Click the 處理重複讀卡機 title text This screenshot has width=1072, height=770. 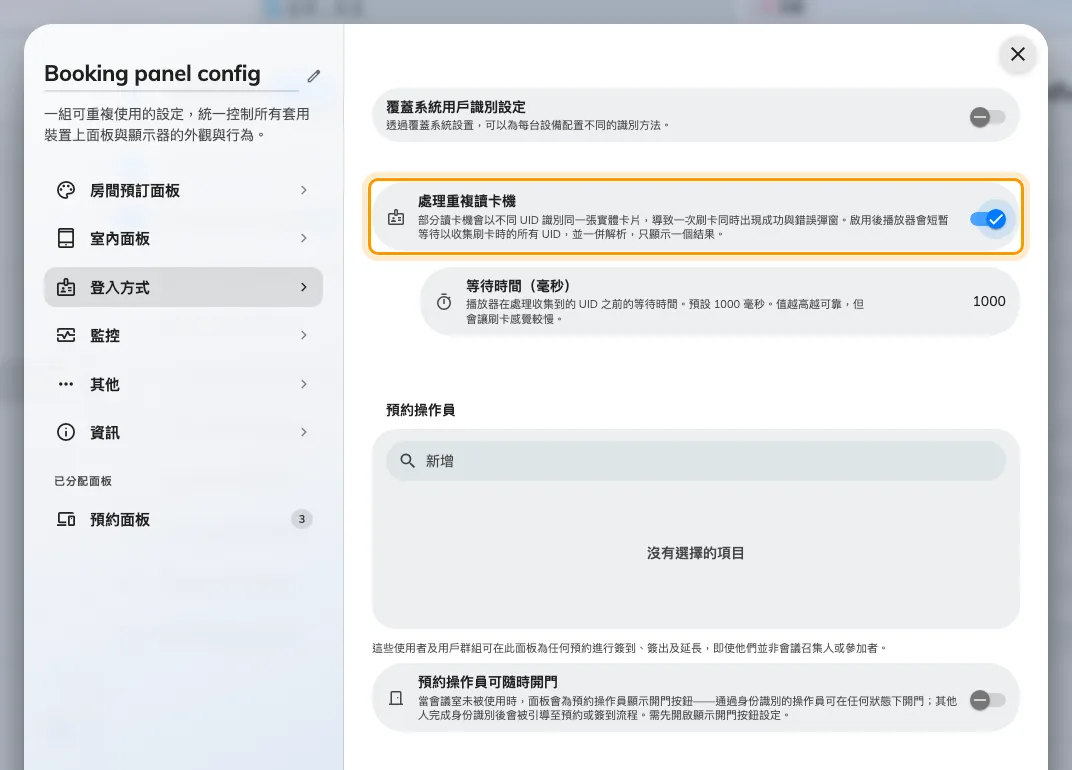467,201
